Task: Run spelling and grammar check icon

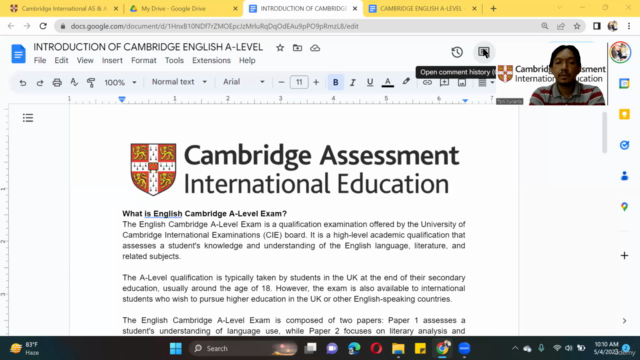Action: click(74, 82)
